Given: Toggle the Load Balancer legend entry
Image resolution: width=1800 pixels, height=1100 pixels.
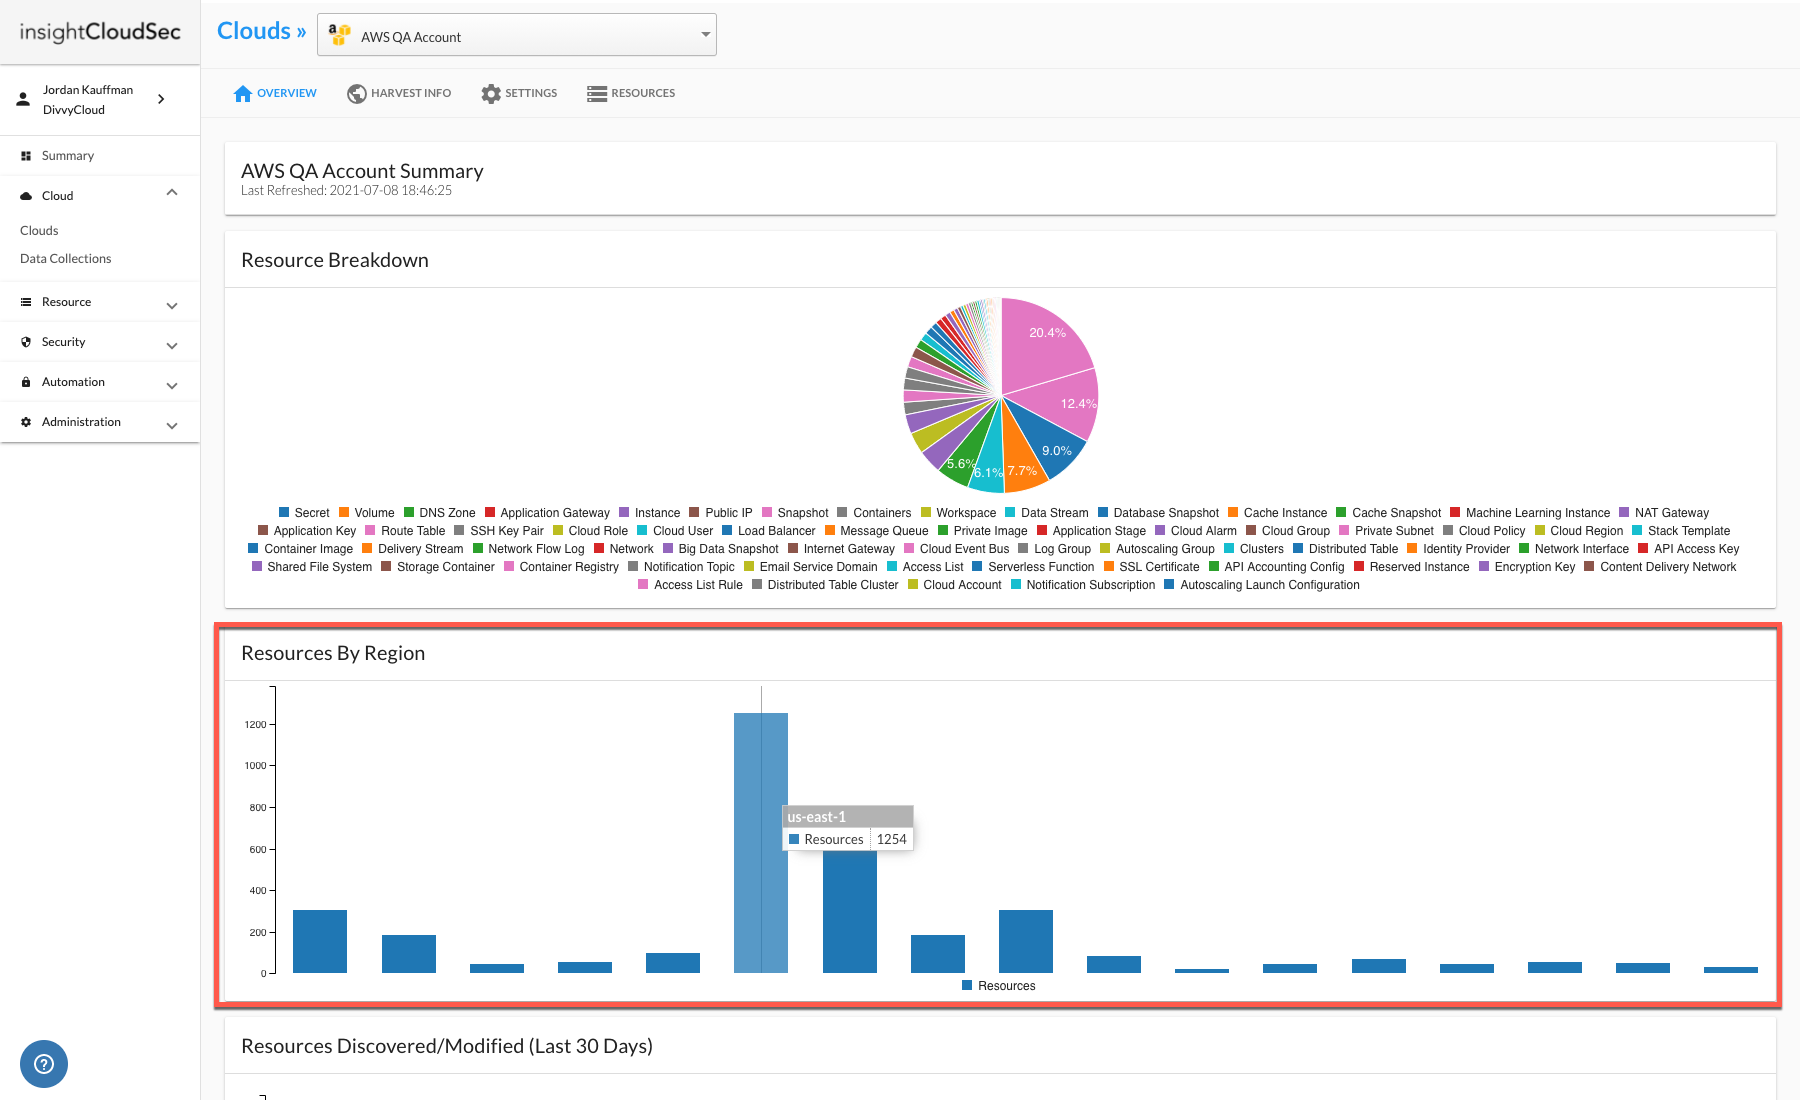Looking at the screenshot, I should pyautogui.click(x=769, y=531).
